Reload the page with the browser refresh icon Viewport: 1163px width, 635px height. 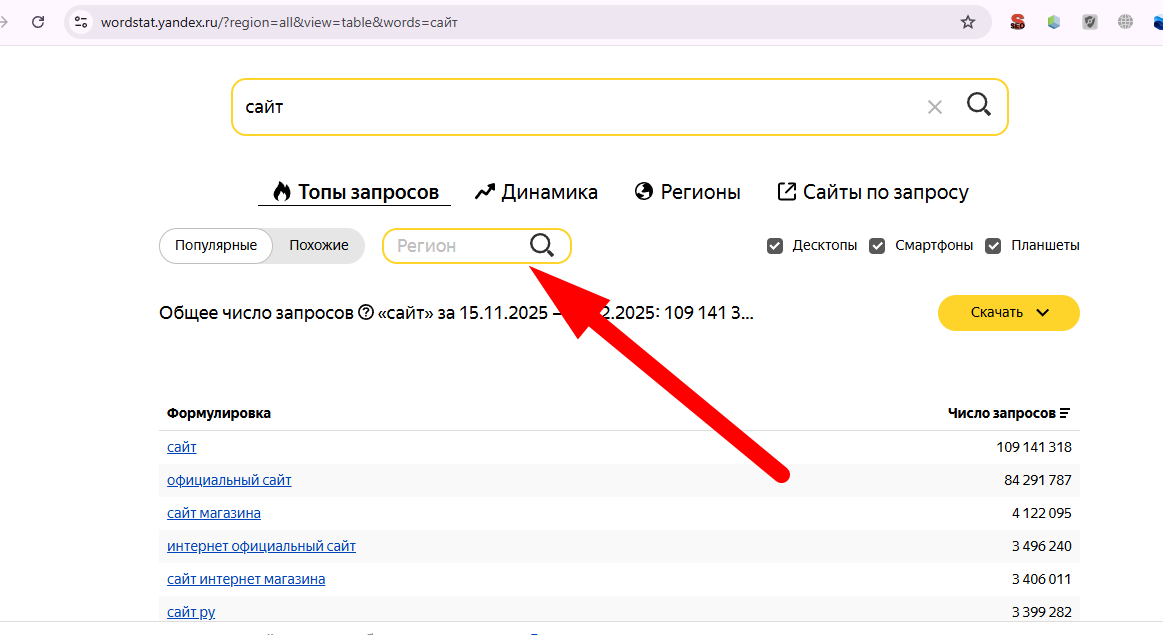click(x=38, y=22)
